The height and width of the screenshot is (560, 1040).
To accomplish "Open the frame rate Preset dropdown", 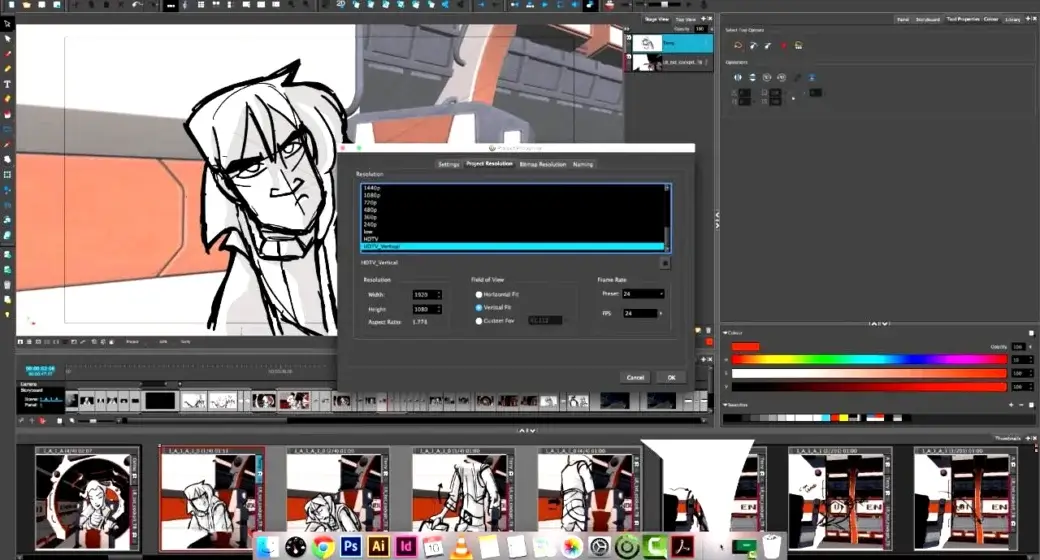I will [643, 293].
